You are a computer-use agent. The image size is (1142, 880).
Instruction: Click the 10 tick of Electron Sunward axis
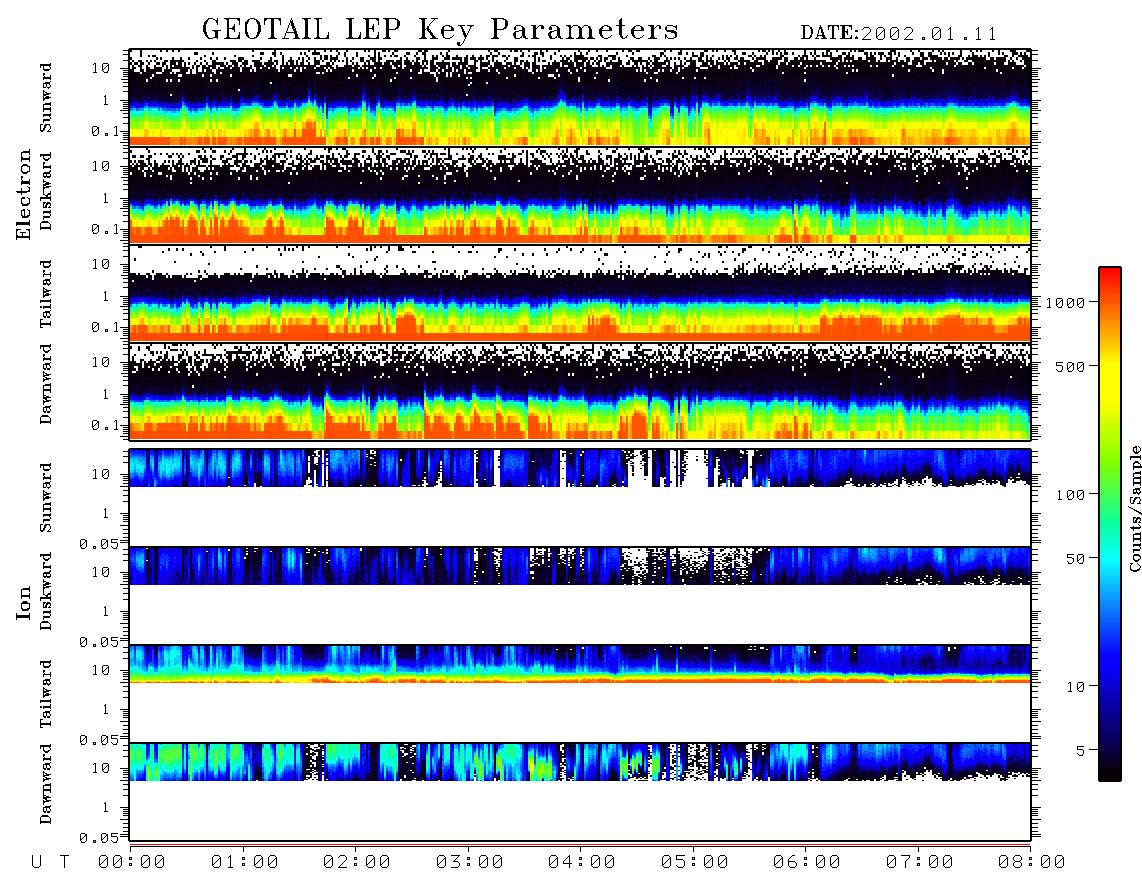pyautogui.click(x=101, y=68)
